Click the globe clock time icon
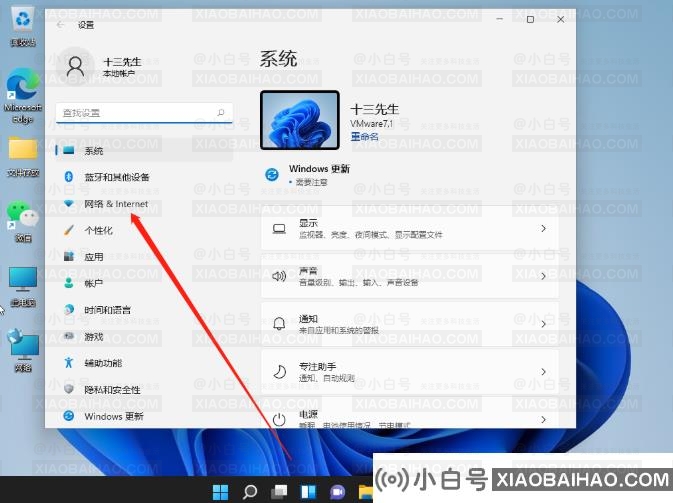The width and height of the screenshot is (673, 503). [69, 309]
